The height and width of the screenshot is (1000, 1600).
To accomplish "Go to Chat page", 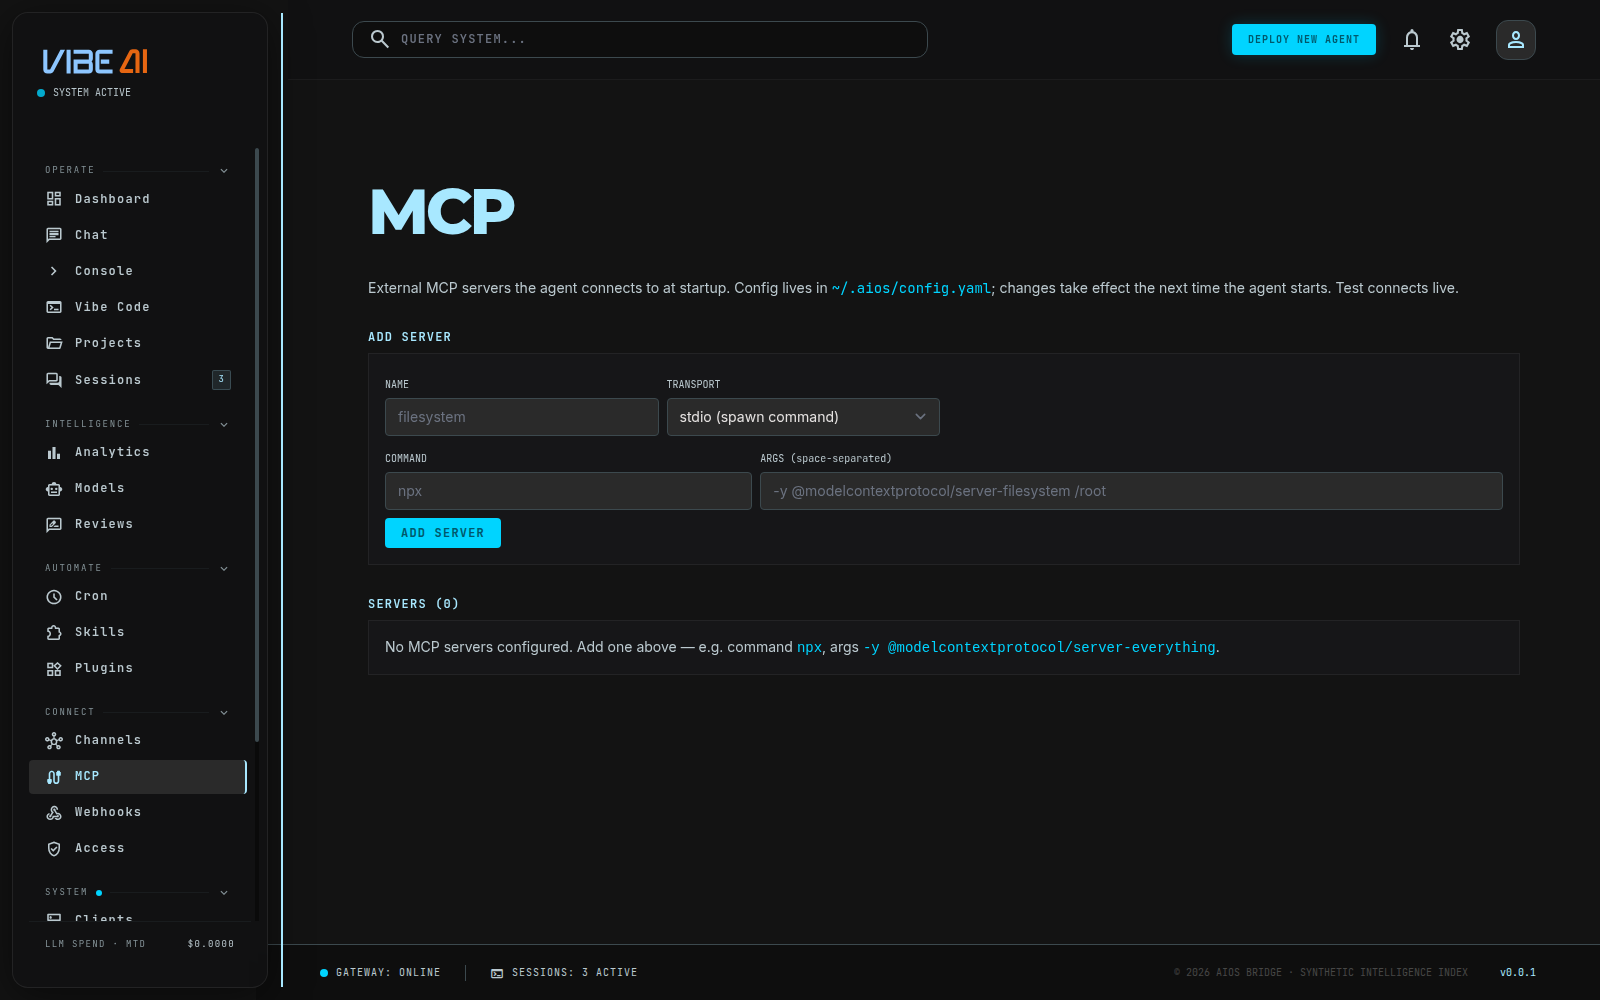I will point(138,235).
